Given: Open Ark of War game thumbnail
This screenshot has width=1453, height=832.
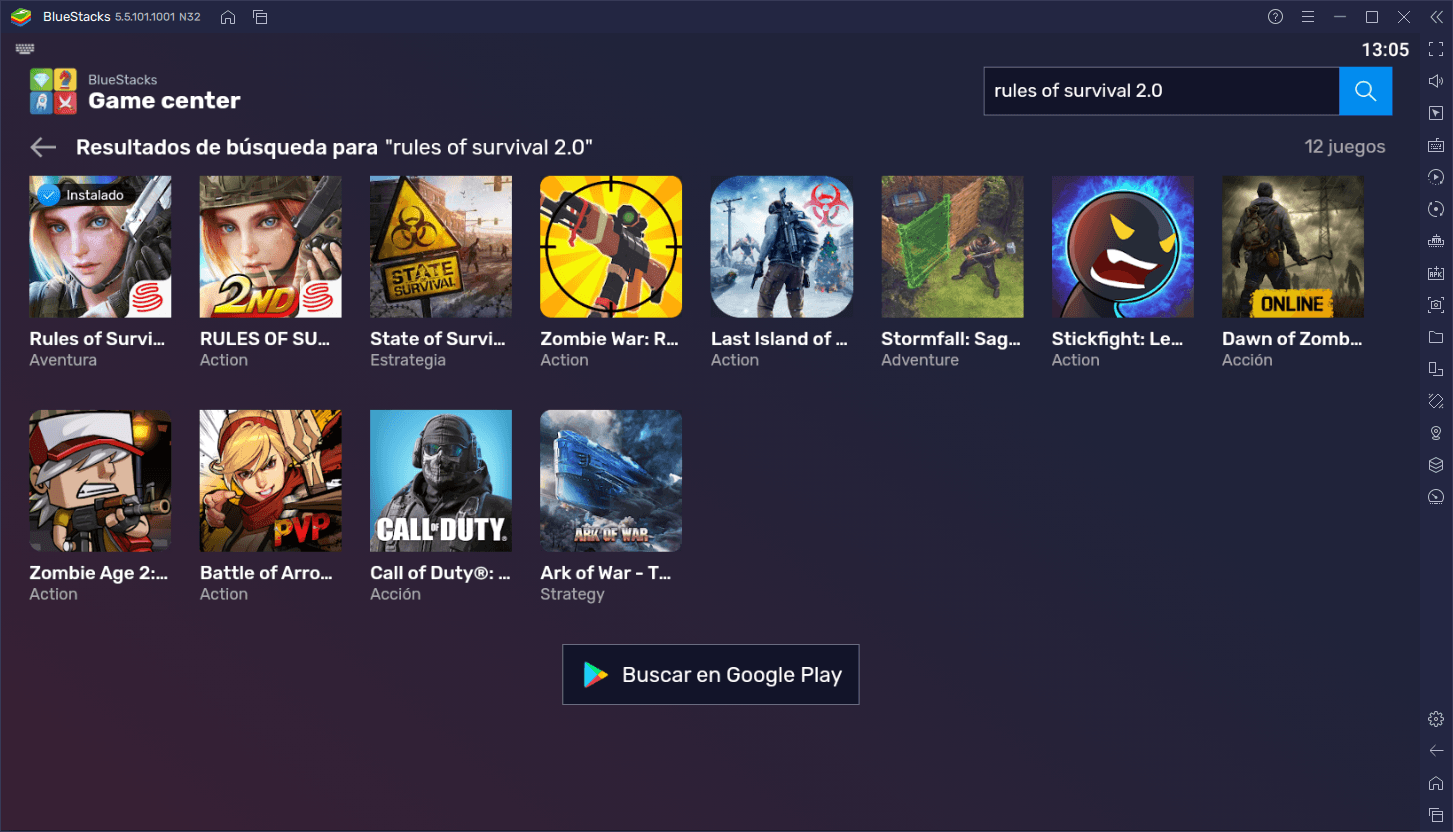Looking at the screenshot, I should [611, 481].
